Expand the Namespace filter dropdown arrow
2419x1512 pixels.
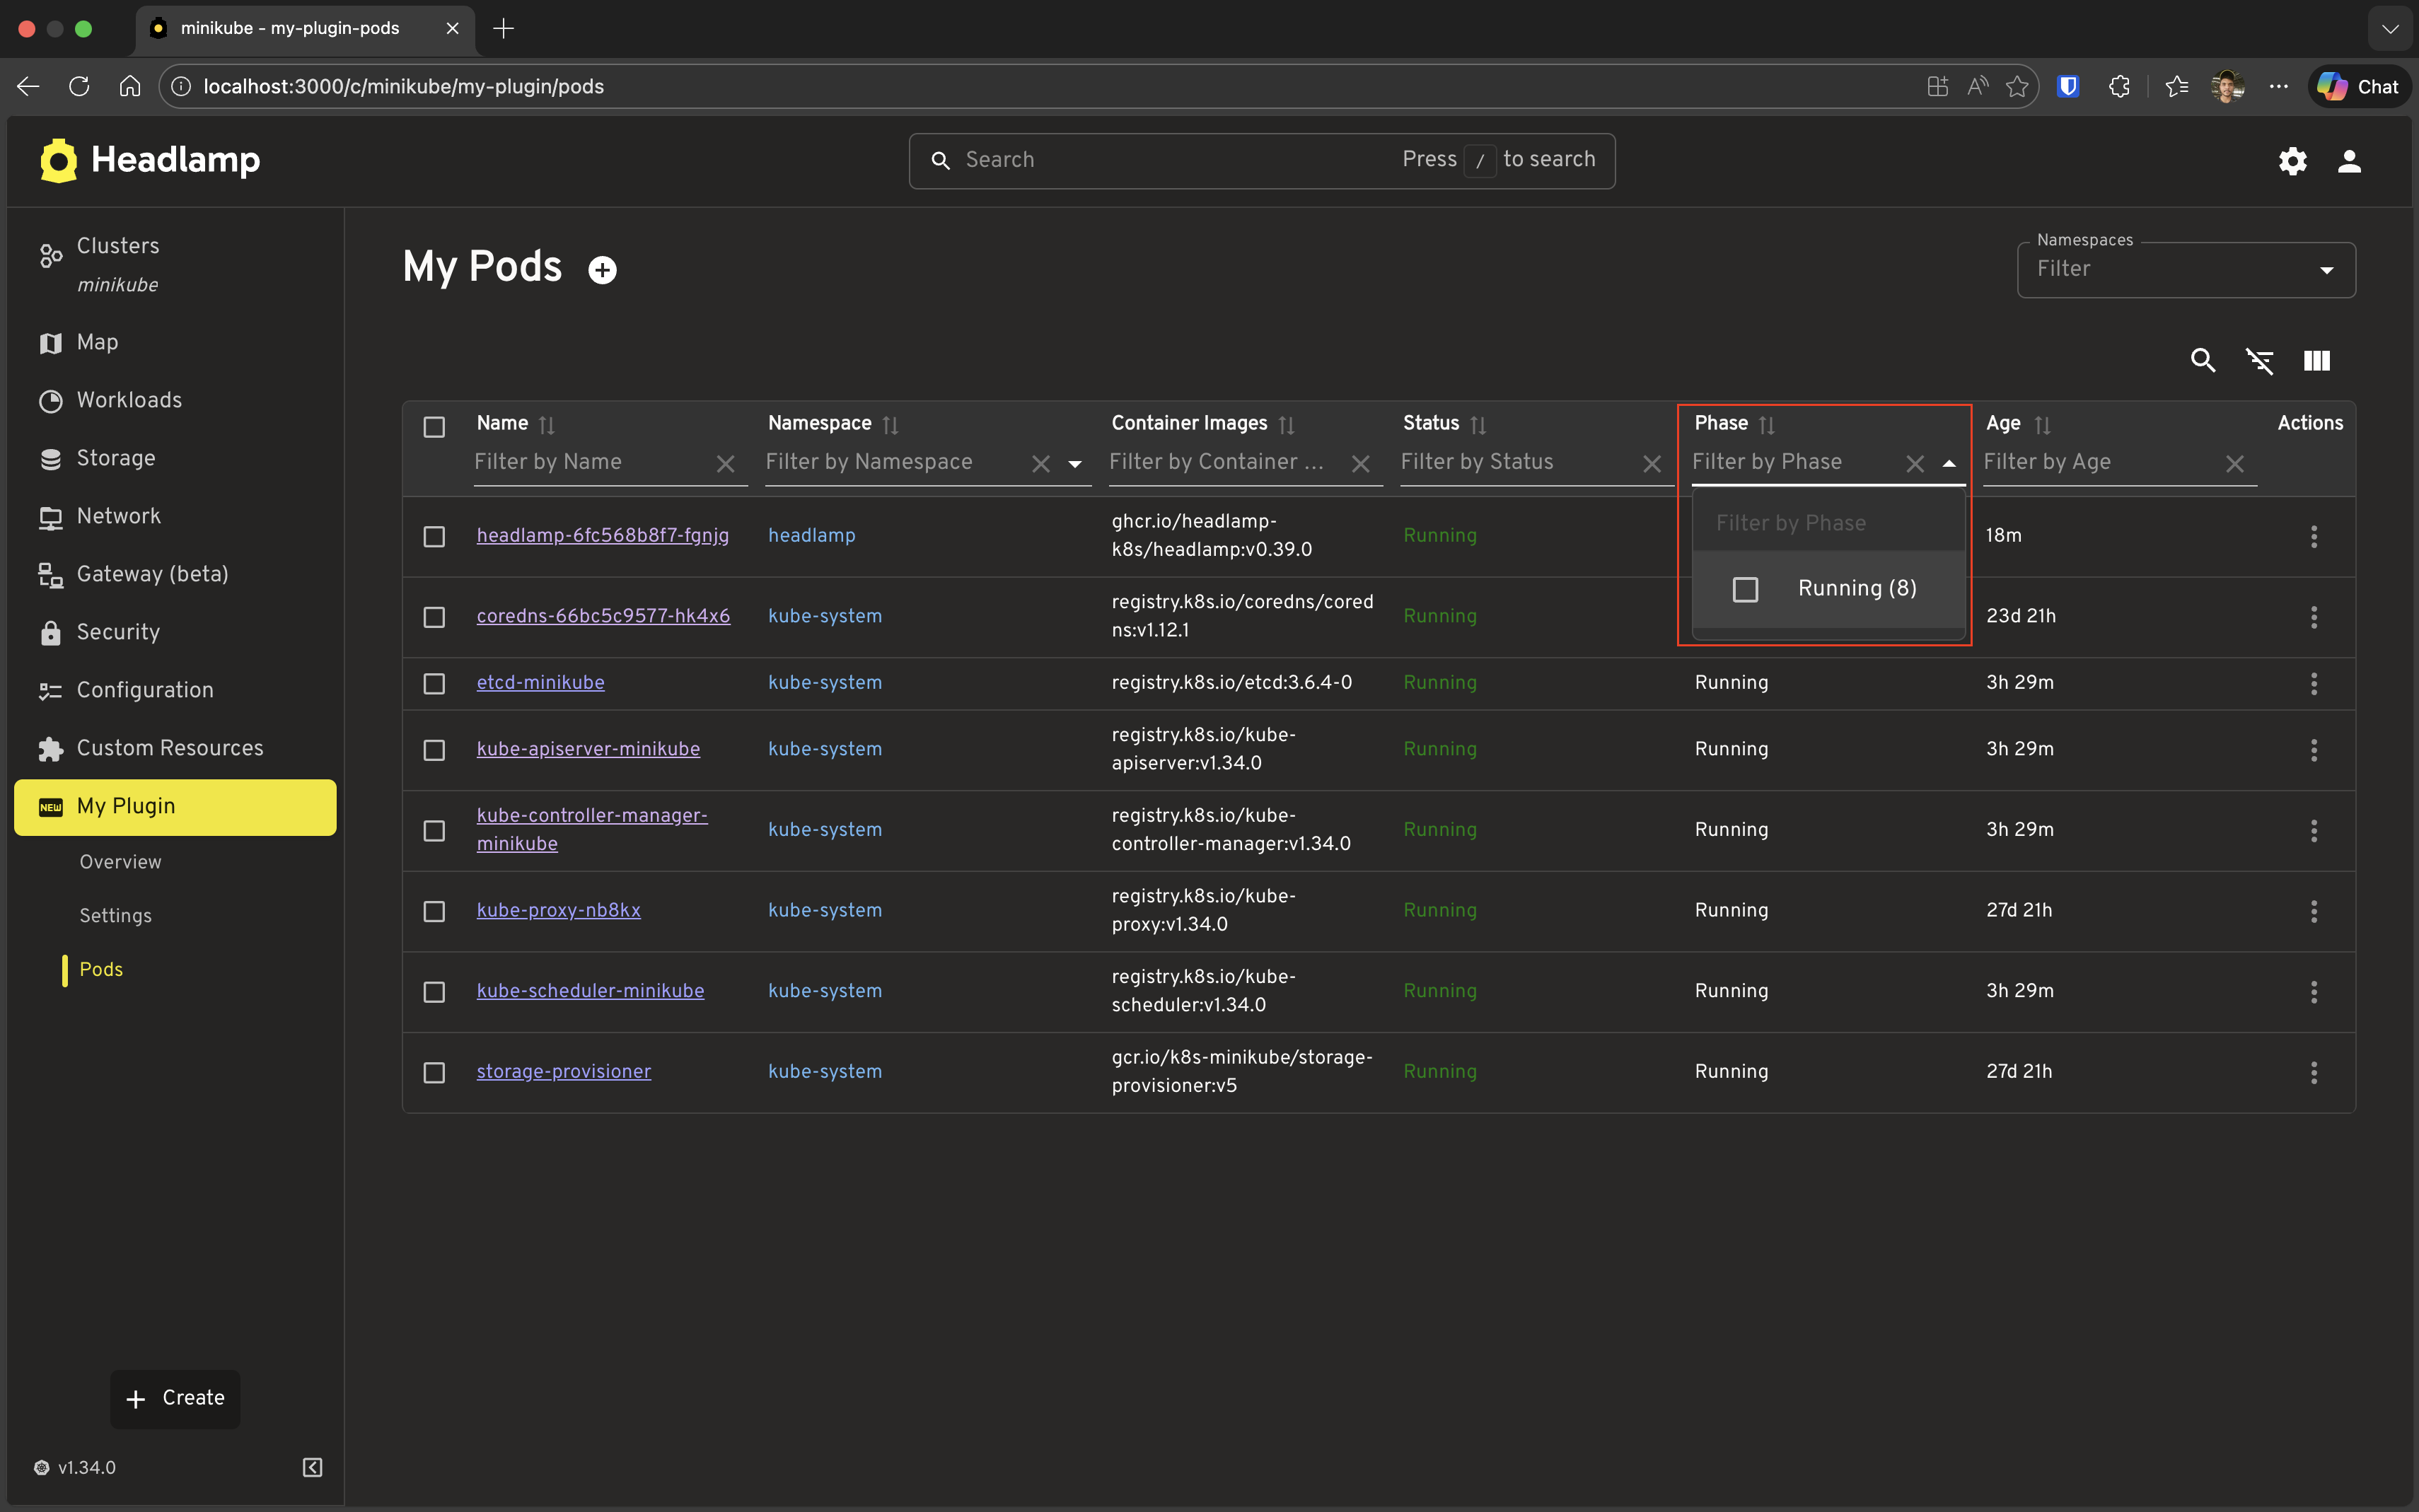[1074, 464]
